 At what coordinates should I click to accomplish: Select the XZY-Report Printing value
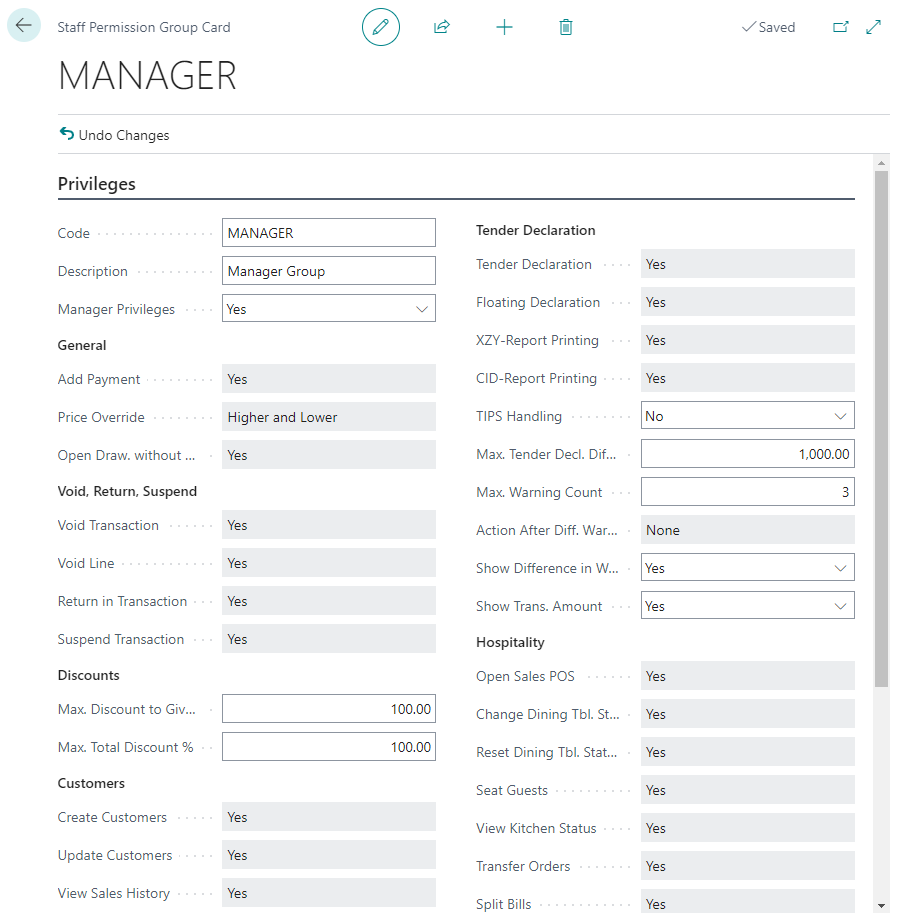tap(747, 340)
